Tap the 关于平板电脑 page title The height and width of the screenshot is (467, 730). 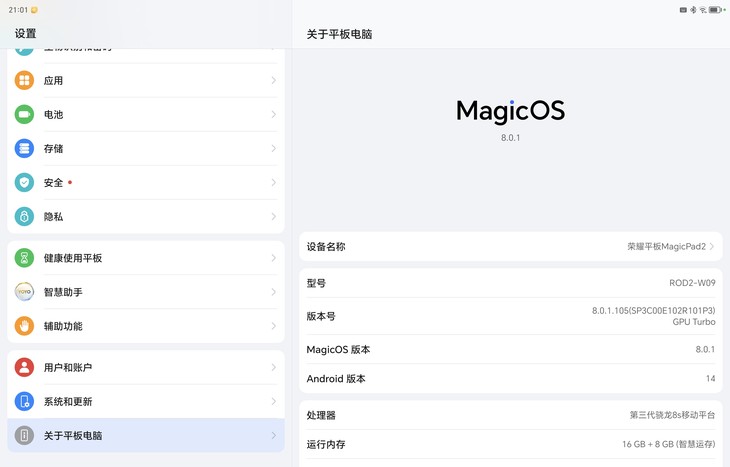point(339,34)
